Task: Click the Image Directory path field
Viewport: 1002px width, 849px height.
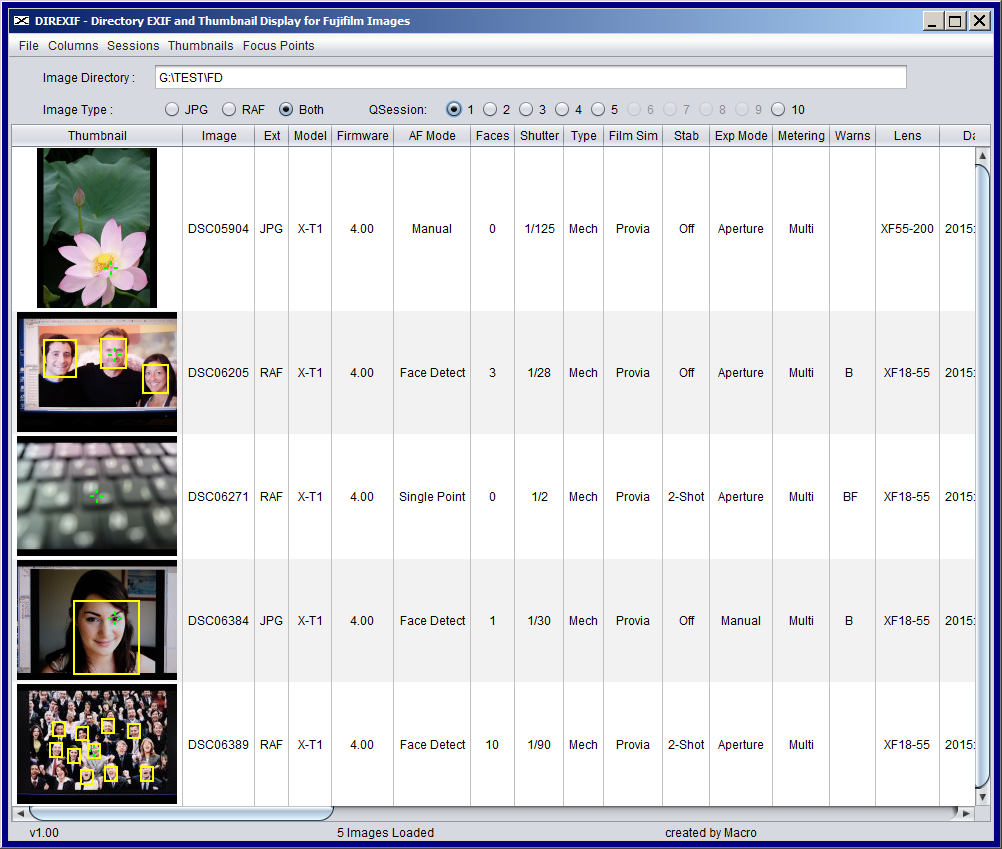Action: coord(530,78)
